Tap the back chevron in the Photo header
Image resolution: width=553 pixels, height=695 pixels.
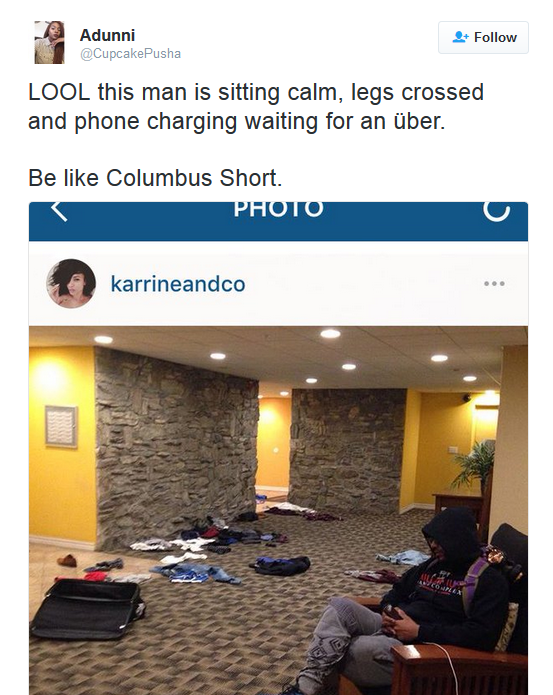[x=58, y=211]
